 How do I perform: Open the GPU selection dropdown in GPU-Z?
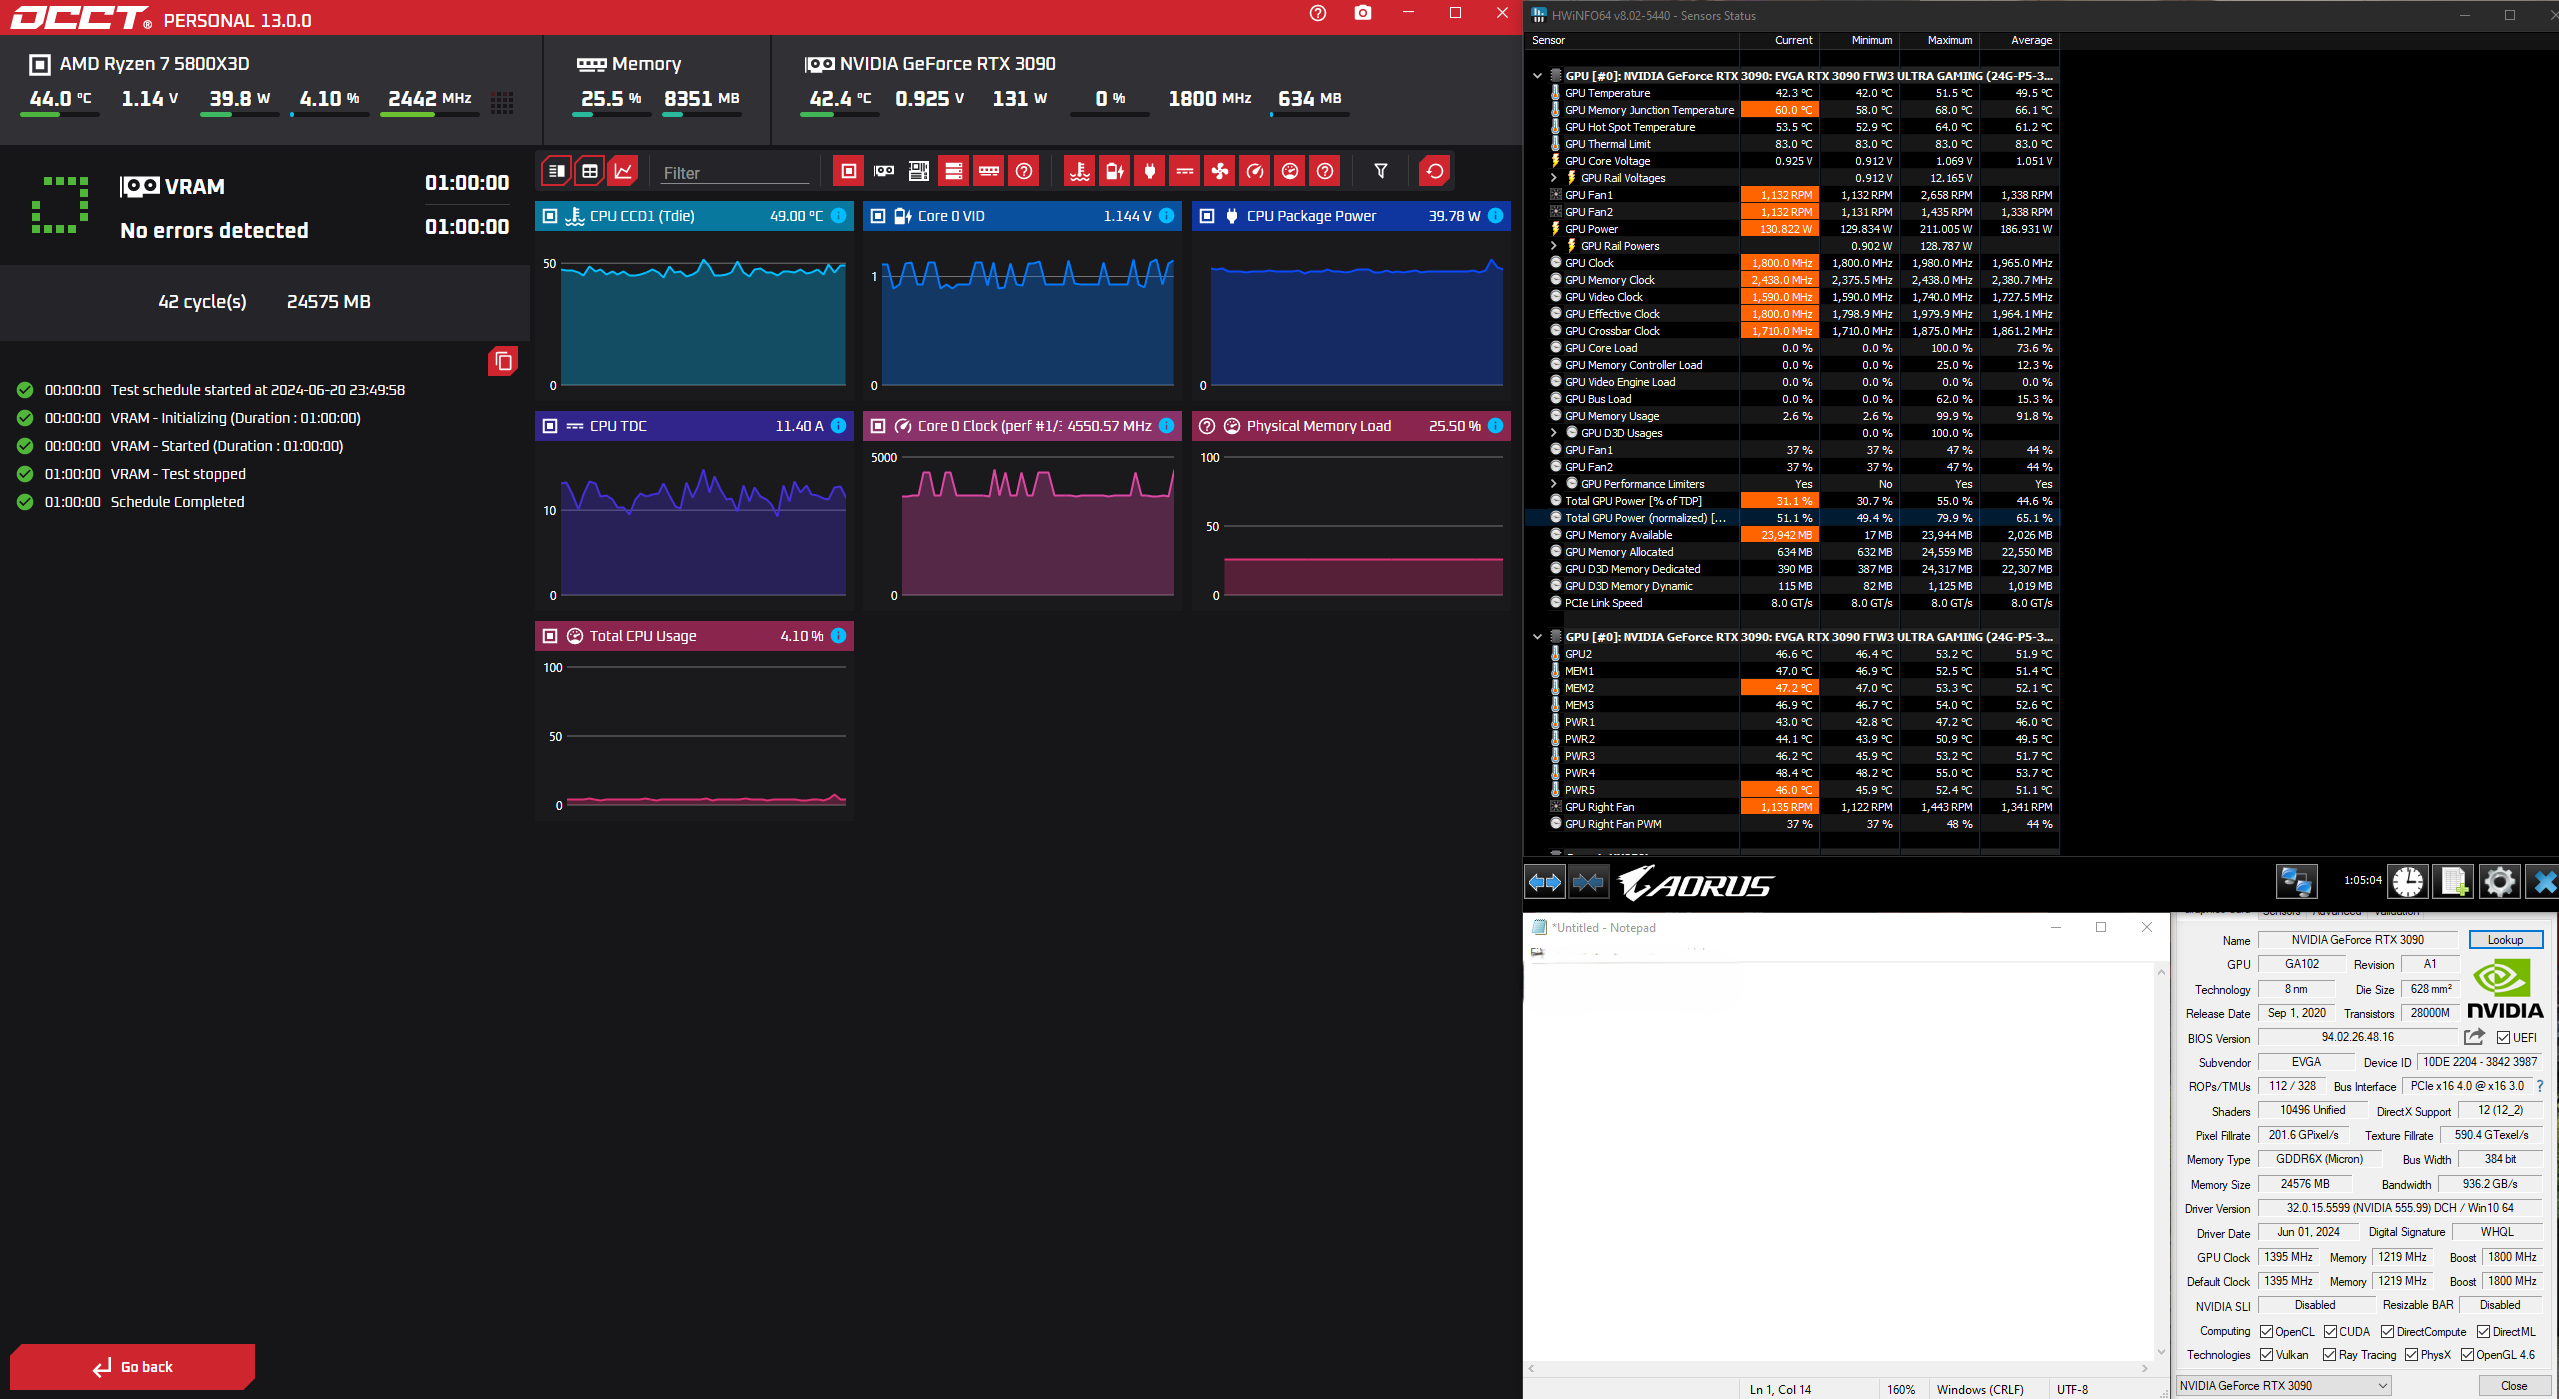click(x=2282, y=1385)
